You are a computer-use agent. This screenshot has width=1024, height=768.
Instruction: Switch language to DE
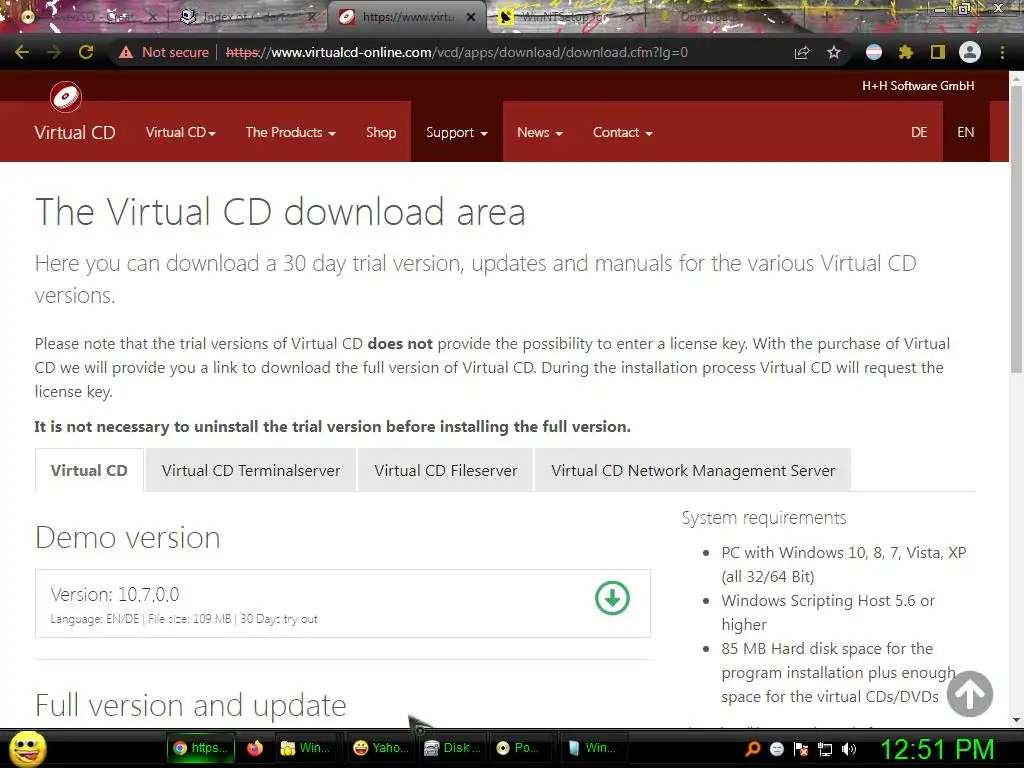tap(919, 133)
